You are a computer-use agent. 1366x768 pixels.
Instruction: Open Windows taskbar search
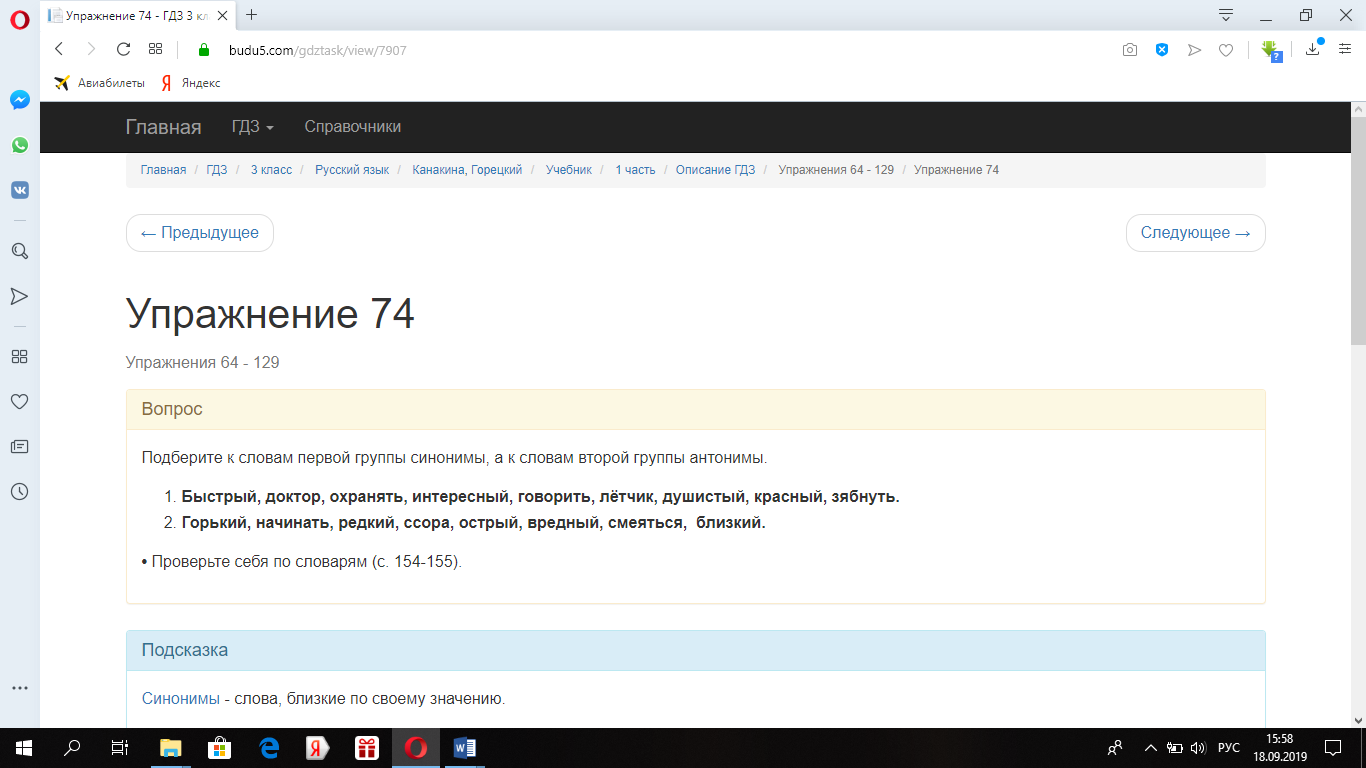(72, 748)
